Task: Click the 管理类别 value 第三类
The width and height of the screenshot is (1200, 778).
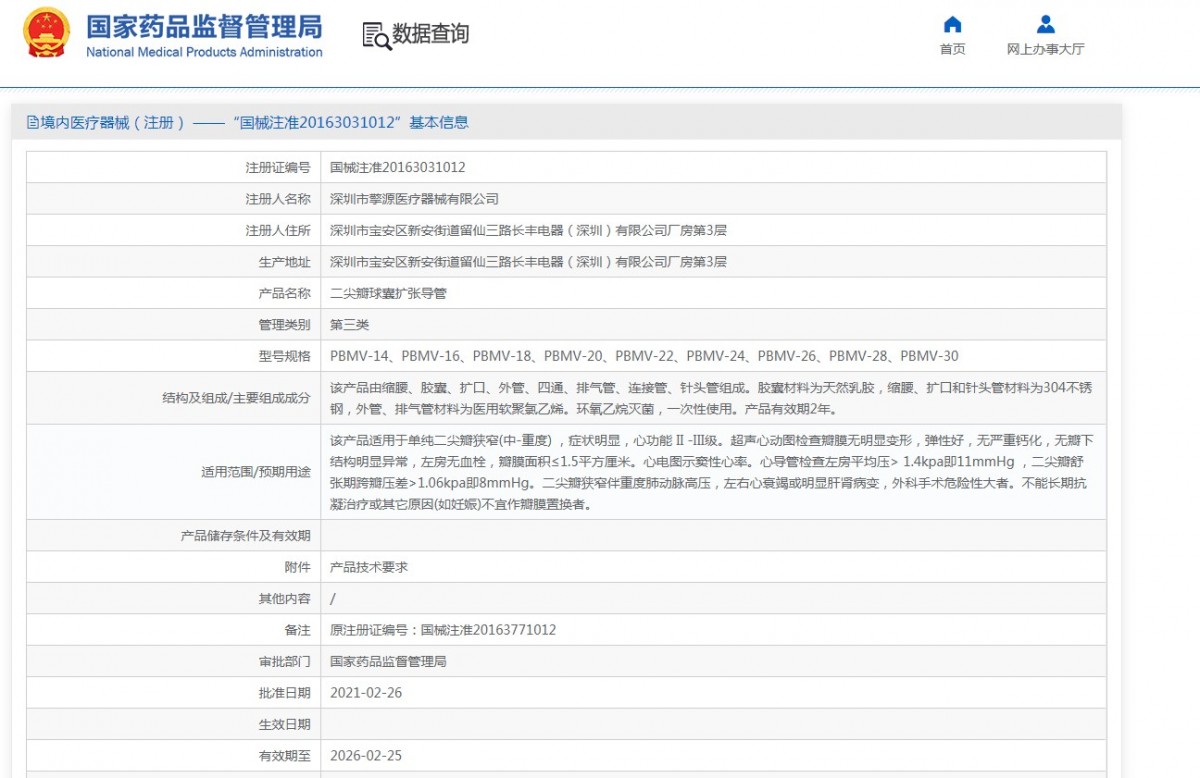Action: click(350, 325)
